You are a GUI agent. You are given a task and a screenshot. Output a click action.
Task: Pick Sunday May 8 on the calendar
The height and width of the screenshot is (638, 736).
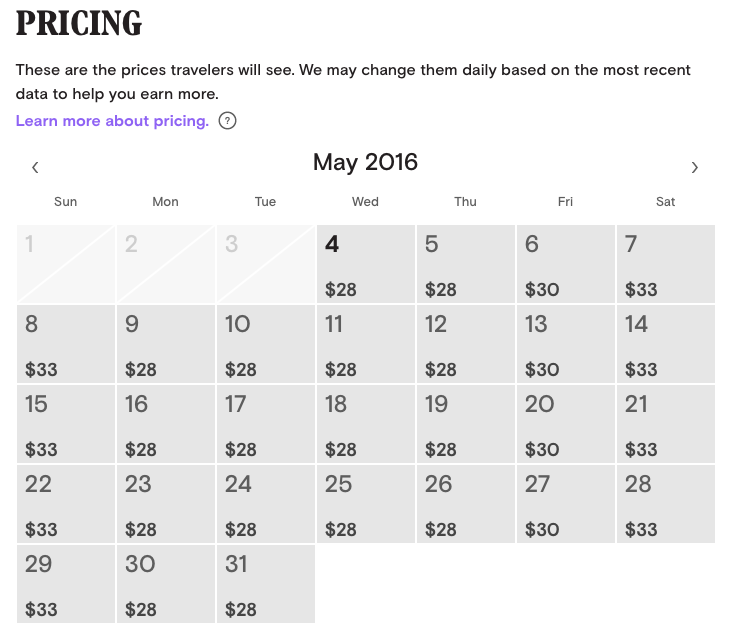click(65, 344)
